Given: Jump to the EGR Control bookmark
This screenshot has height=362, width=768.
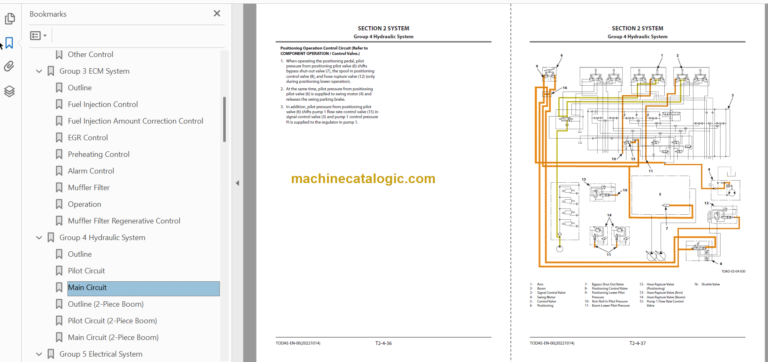Looking at the screenshot, I should coord(88,138).
